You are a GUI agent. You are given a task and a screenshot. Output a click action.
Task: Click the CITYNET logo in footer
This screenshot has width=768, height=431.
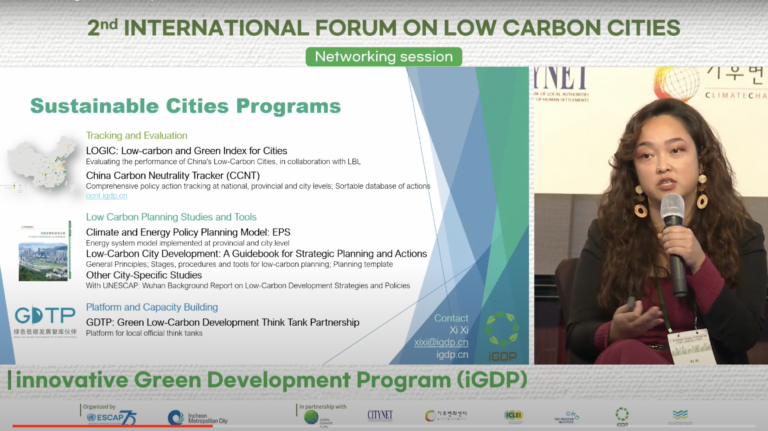[x=380, y=415]
